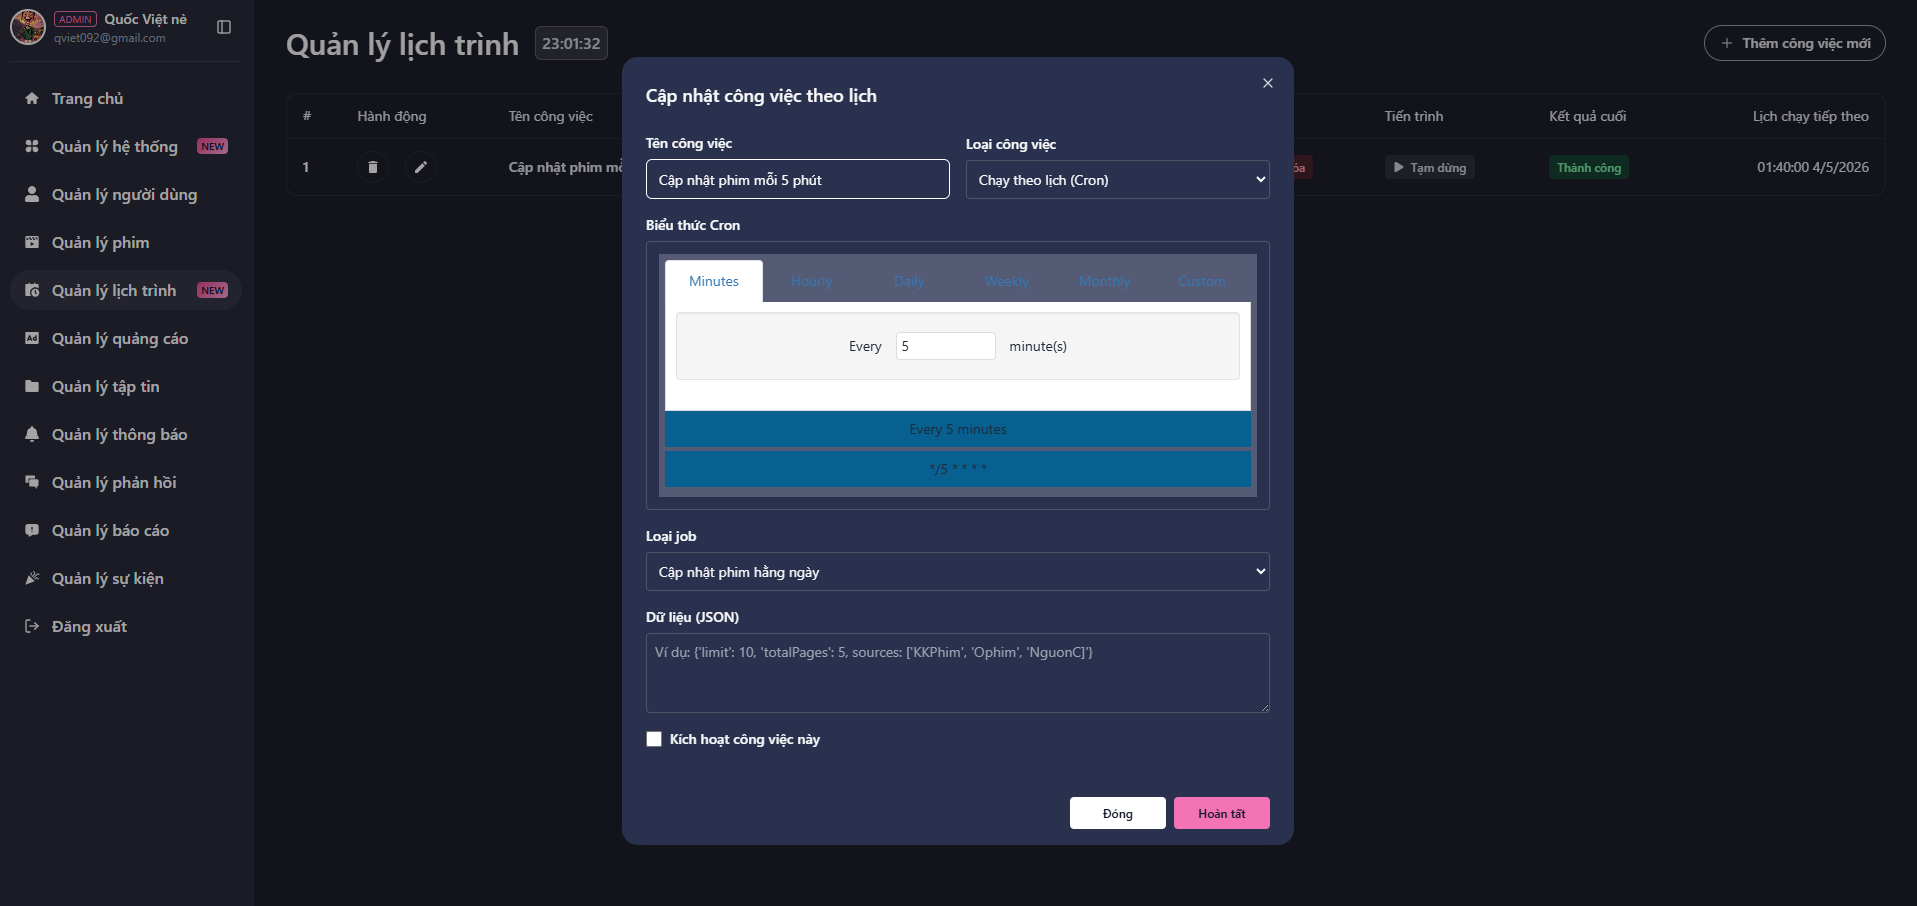Enable Kích hoạt công việc này checkbox
Screen dimensions: 1917x906
[654, 739]
